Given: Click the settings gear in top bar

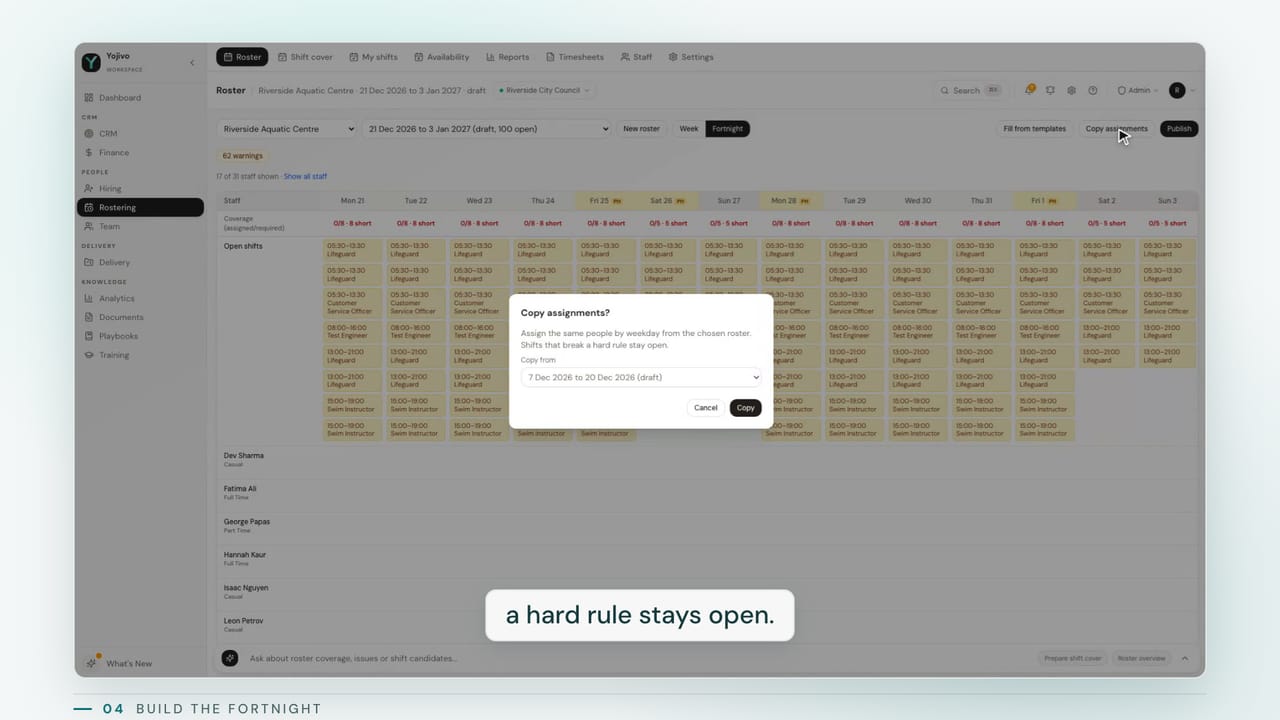Looking at the screenshot, I should 1071,90.
